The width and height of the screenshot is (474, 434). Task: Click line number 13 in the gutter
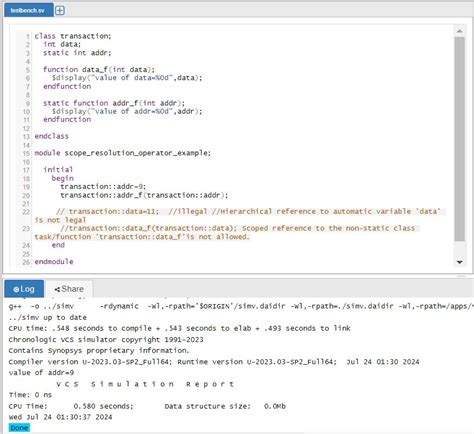point(26,137)
